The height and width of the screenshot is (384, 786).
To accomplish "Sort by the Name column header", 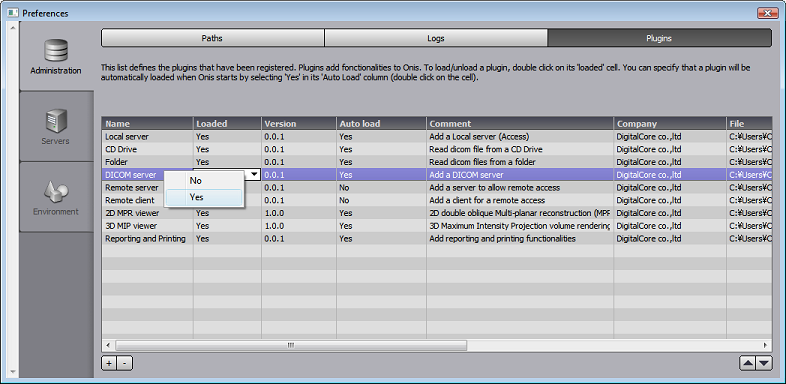I will [147, 124].
